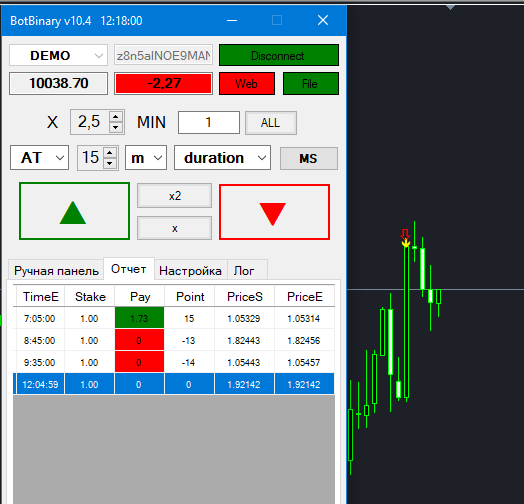The height and width of the screenshot is (504, 524).
Task: Switch to the Отчет tab
Action: pyautogui.click(x=129, y=269)
